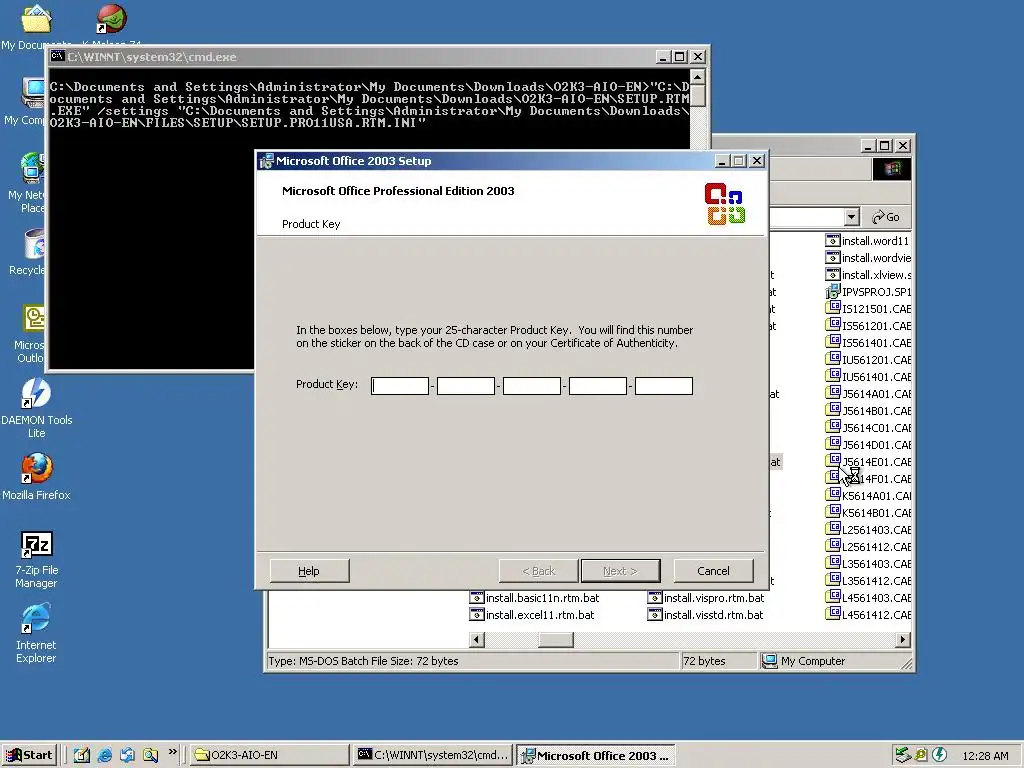Select IPVSPROJ.SP1 file in Explorer

pyautogui.click(x=868, y=292)
